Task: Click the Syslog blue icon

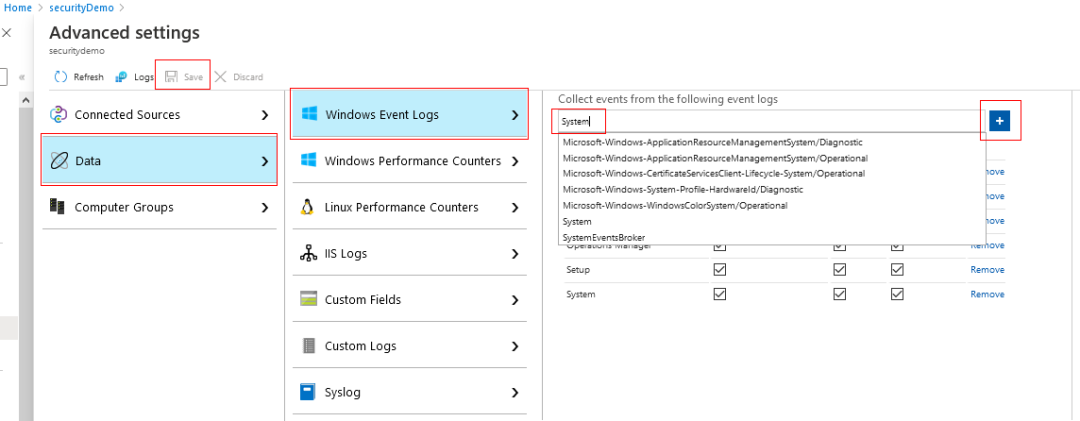Action: pyautogui.click(x=308, y=392)
